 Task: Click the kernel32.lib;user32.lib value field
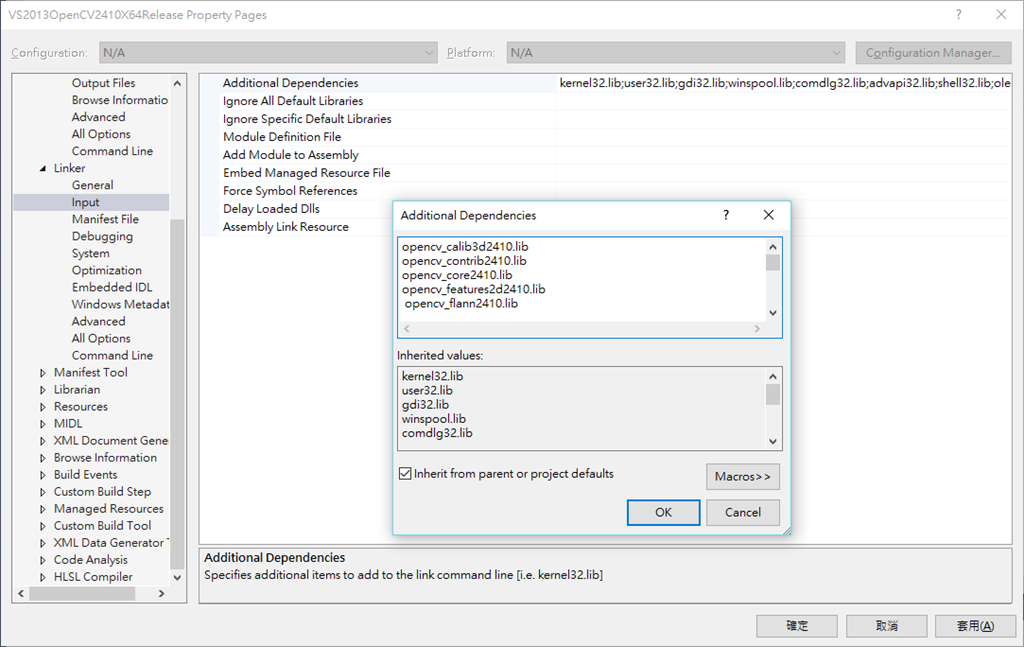784,83
